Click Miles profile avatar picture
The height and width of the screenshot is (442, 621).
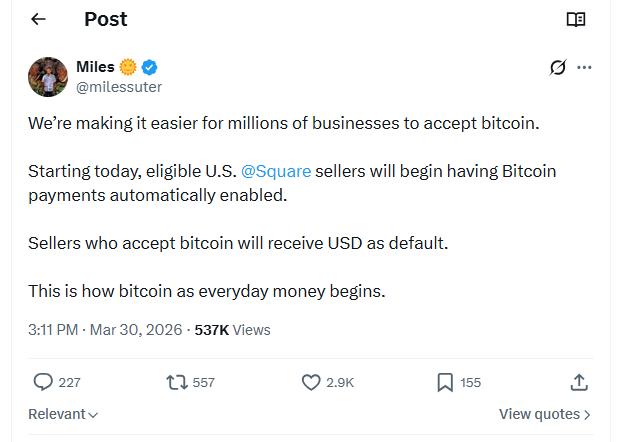click(x=48, y=77)
